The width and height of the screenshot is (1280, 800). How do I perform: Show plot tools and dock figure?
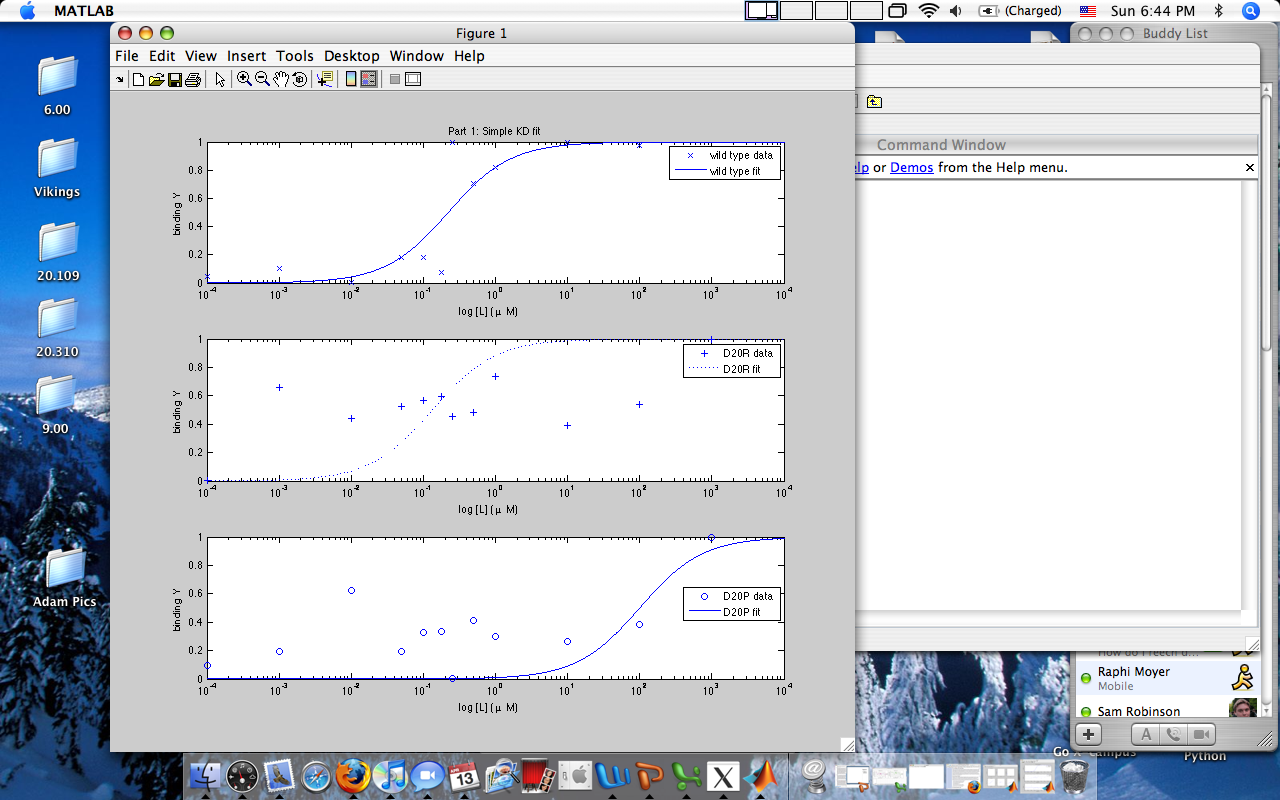click(x=413, y=80)
